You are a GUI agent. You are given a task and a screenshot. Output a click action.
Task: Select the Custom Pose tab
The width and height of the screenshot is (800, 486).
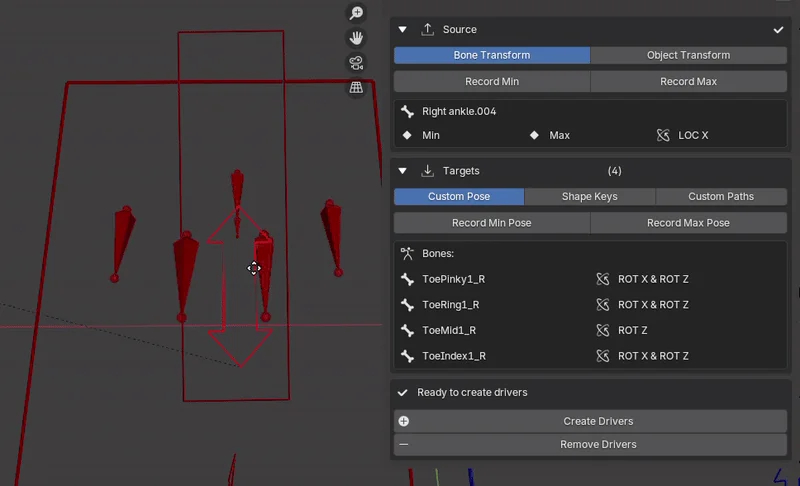[x=459, y=196]
